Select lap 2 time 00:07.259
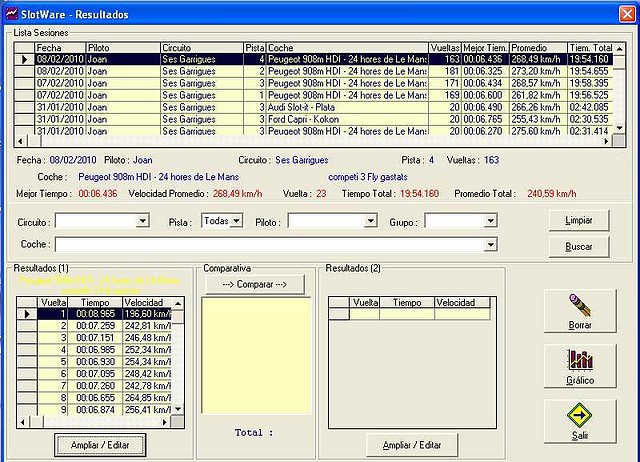This screenshot has width=640, height=462. pos(95,326)
